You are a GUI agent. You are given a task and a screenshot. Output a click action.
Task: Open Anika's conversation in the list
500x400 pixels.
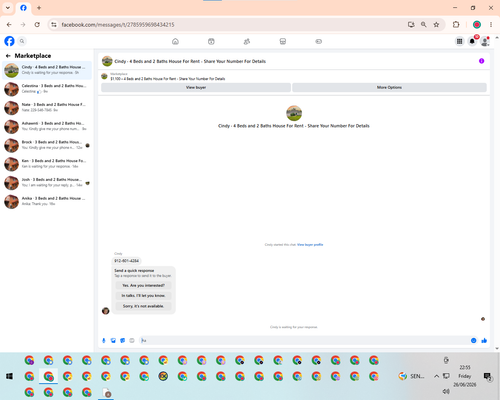click(47, 201)
